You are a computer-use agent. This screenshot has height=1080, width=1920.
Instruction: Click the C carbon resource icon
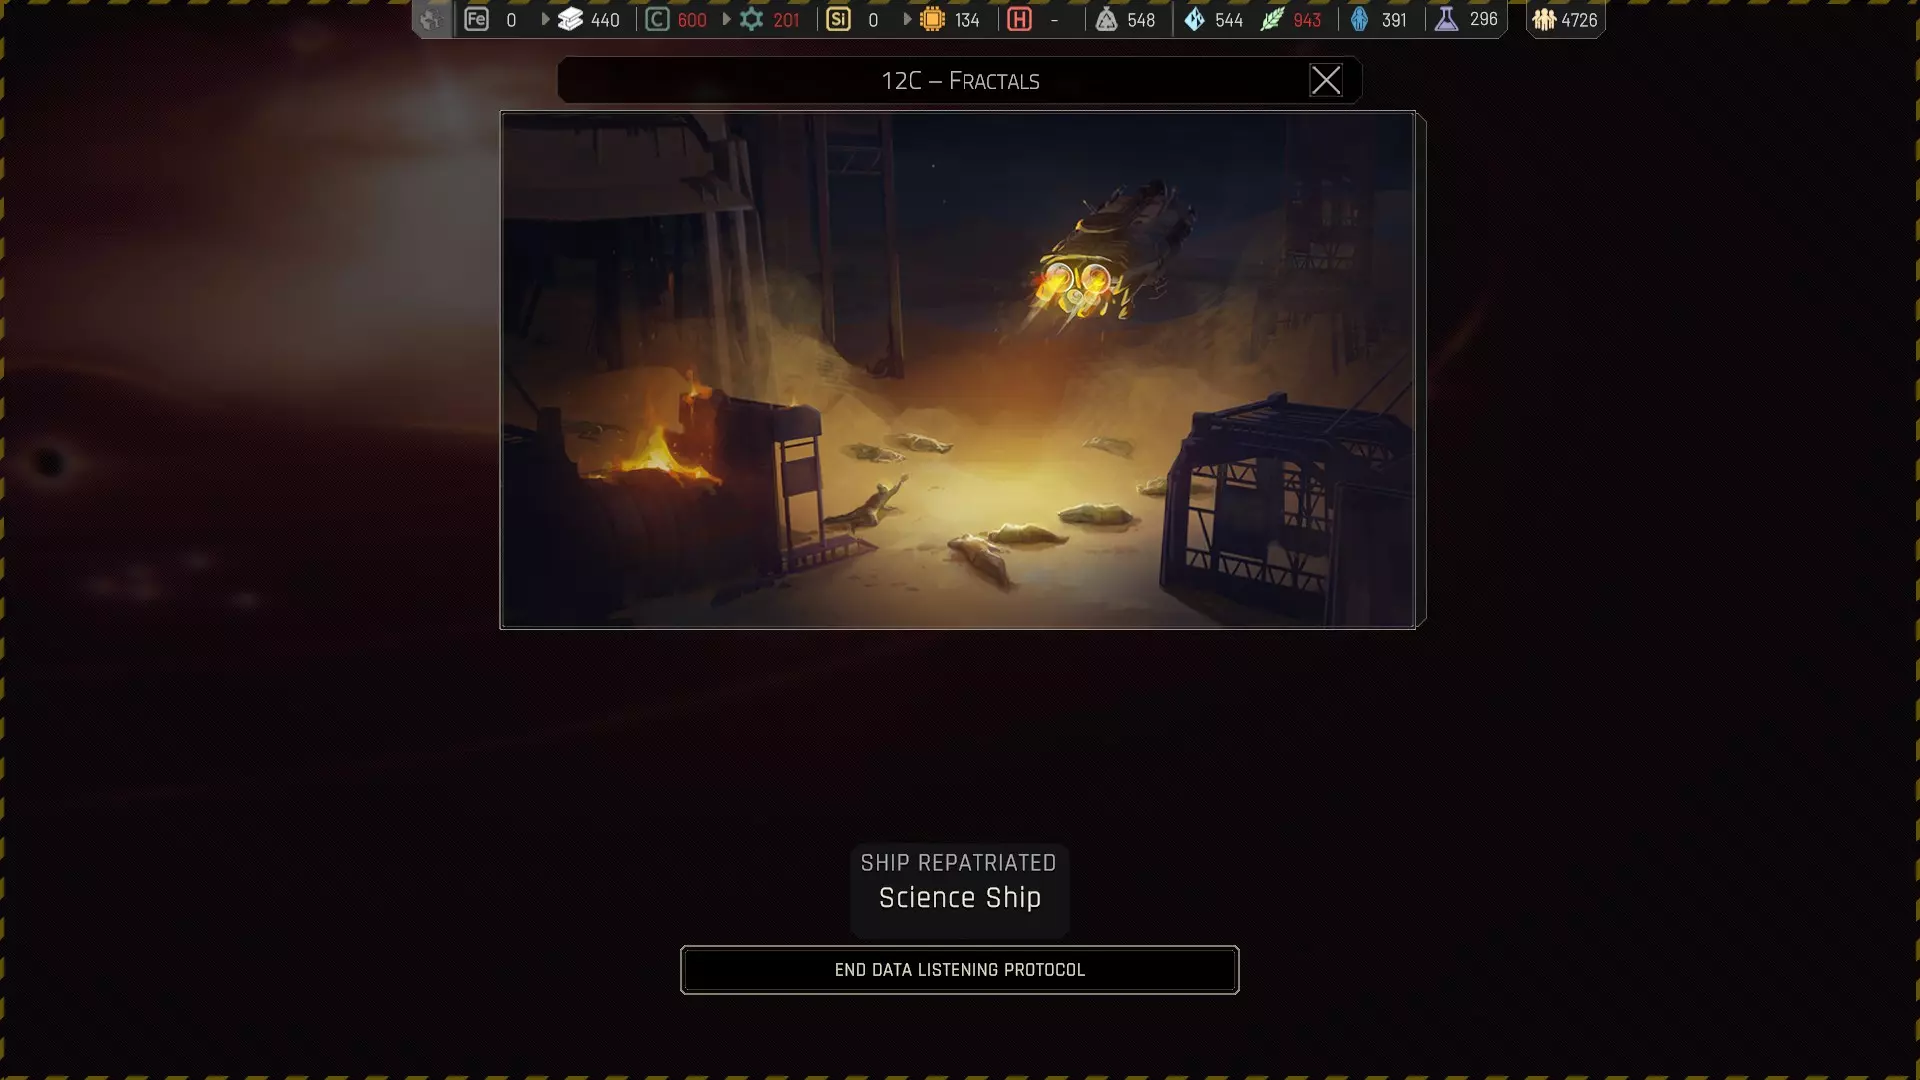[657, 19]
